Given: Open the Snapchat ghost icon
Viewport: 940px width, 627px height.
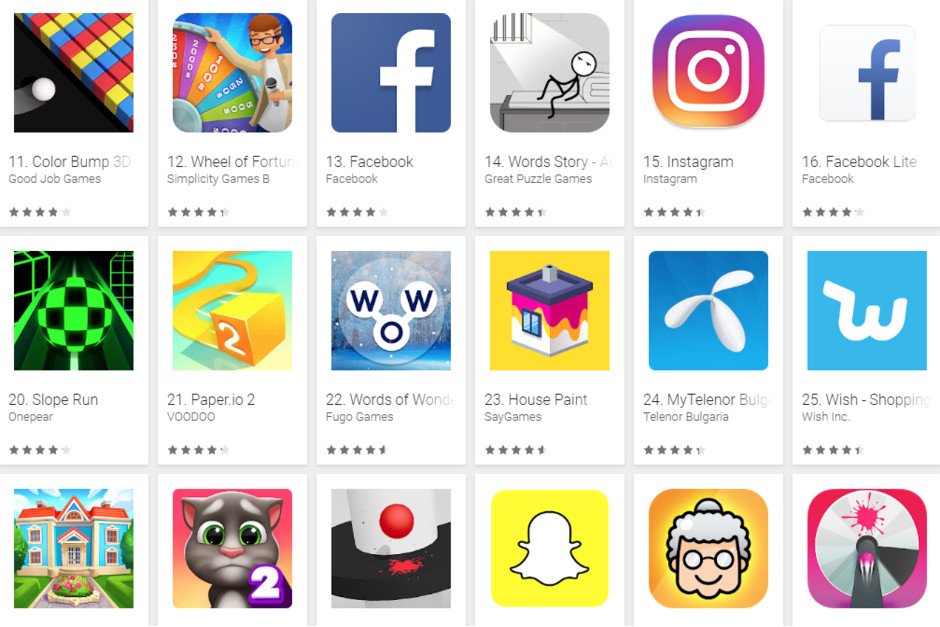Looking at the screenshot, I should click(550, 548).
